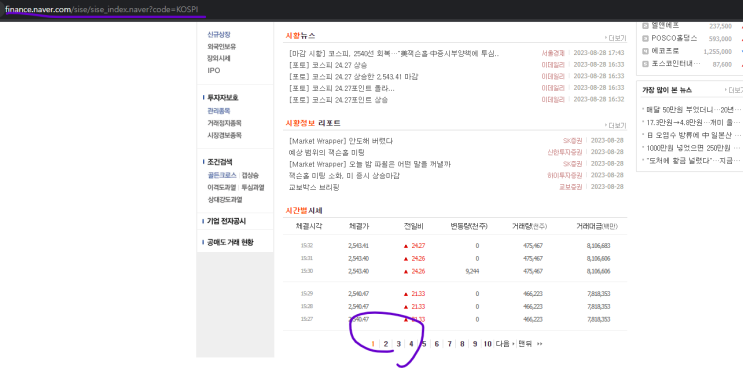Select 관리종목 under 투자자보호
The image size is (743, 369).
(219, 111)
